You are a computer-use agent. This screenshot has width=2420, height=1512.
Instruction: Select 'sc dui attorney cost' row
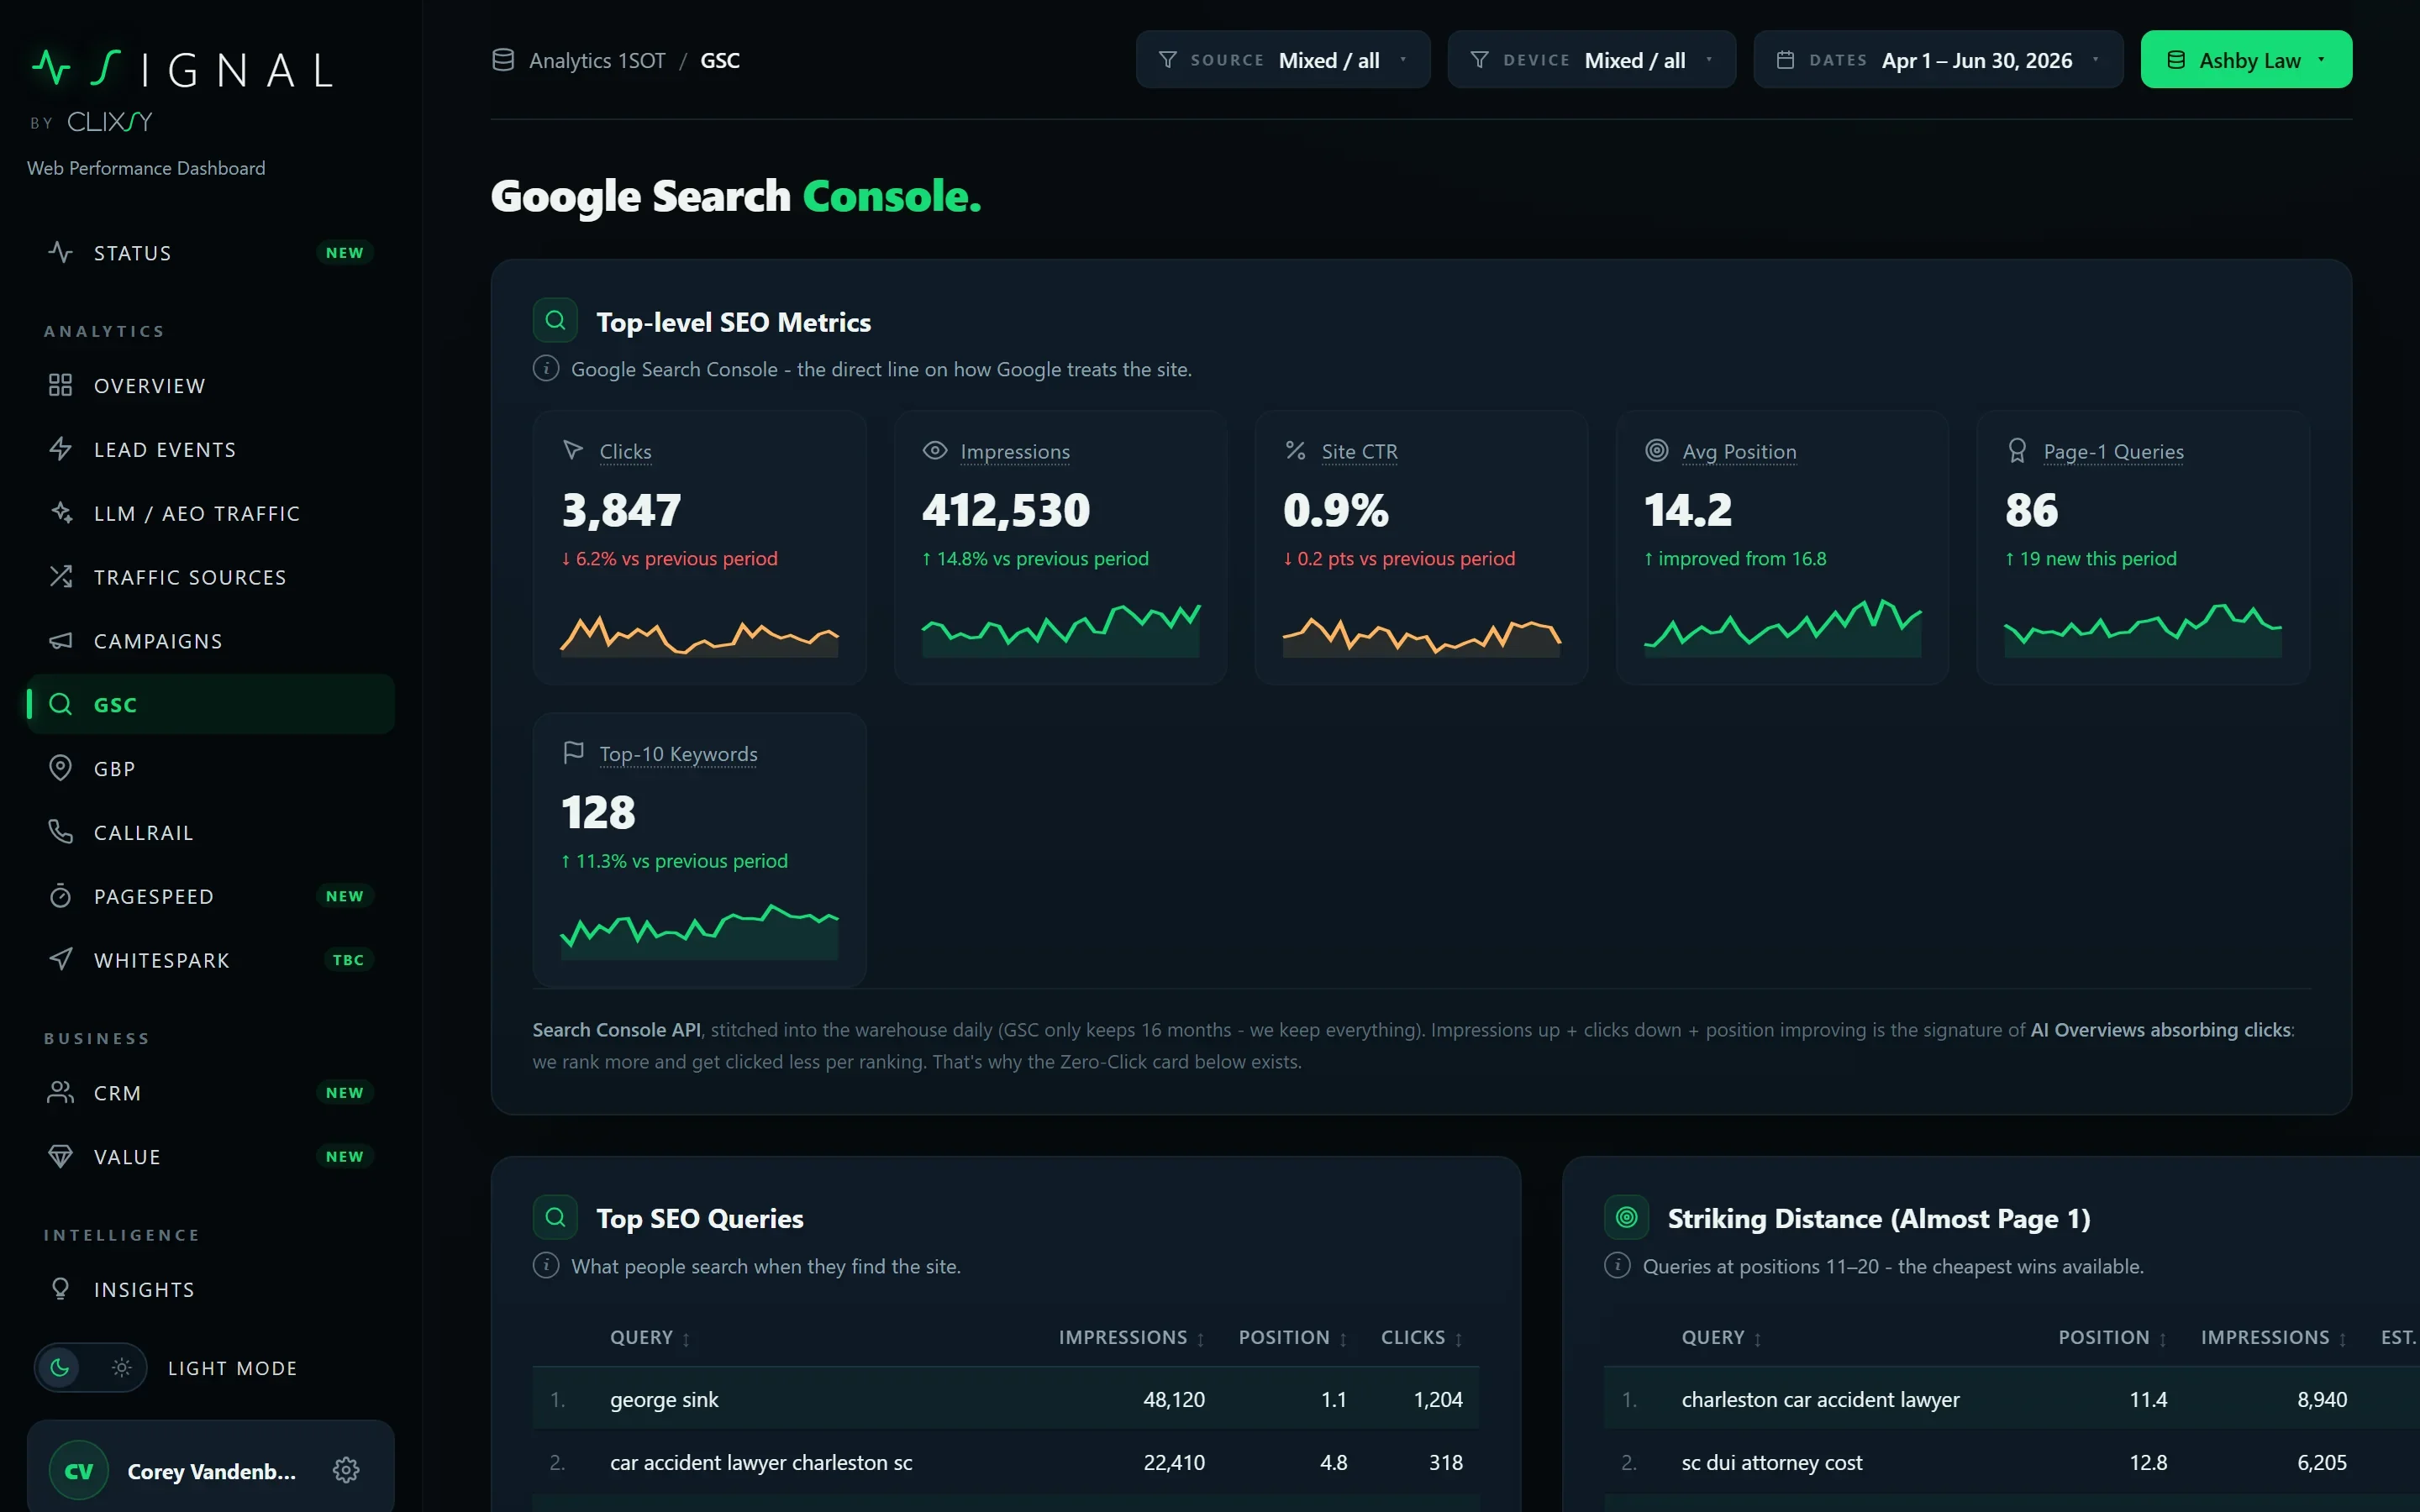[x=2012, y=1462]
